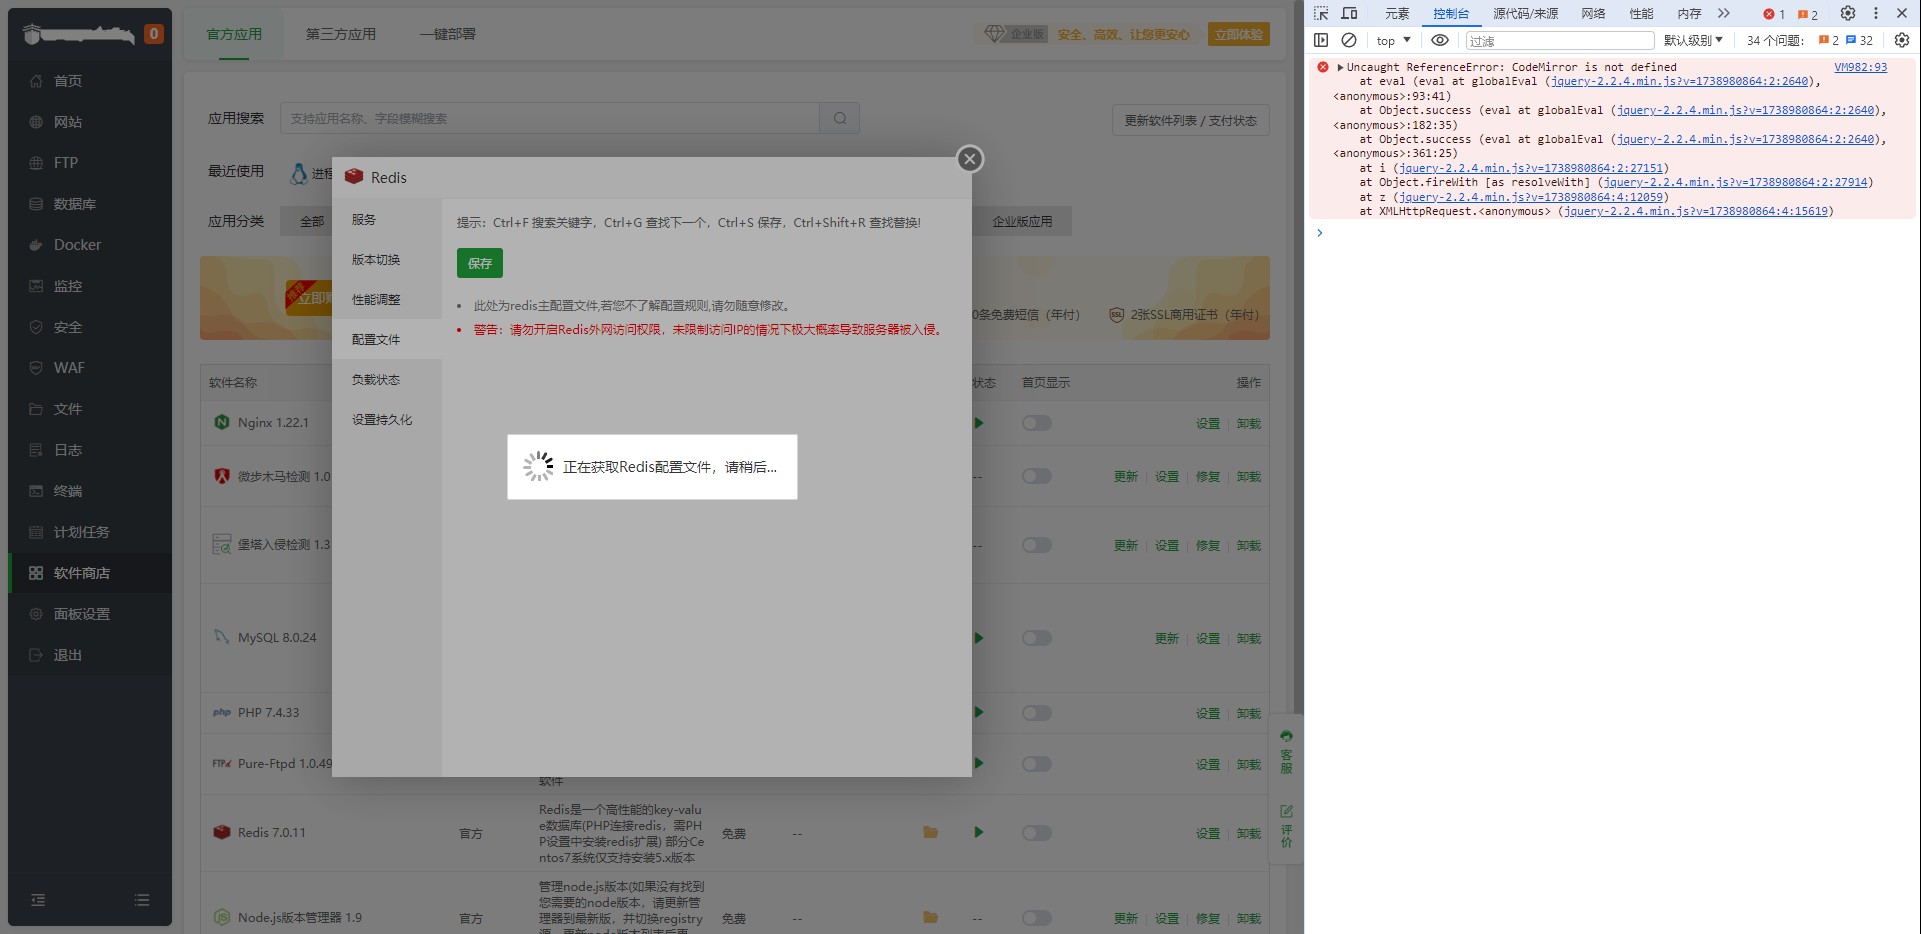The image size is (1921, 934).
Task: Toggle DevTools device toolbar icon
Action: [x=1349, y=13]
